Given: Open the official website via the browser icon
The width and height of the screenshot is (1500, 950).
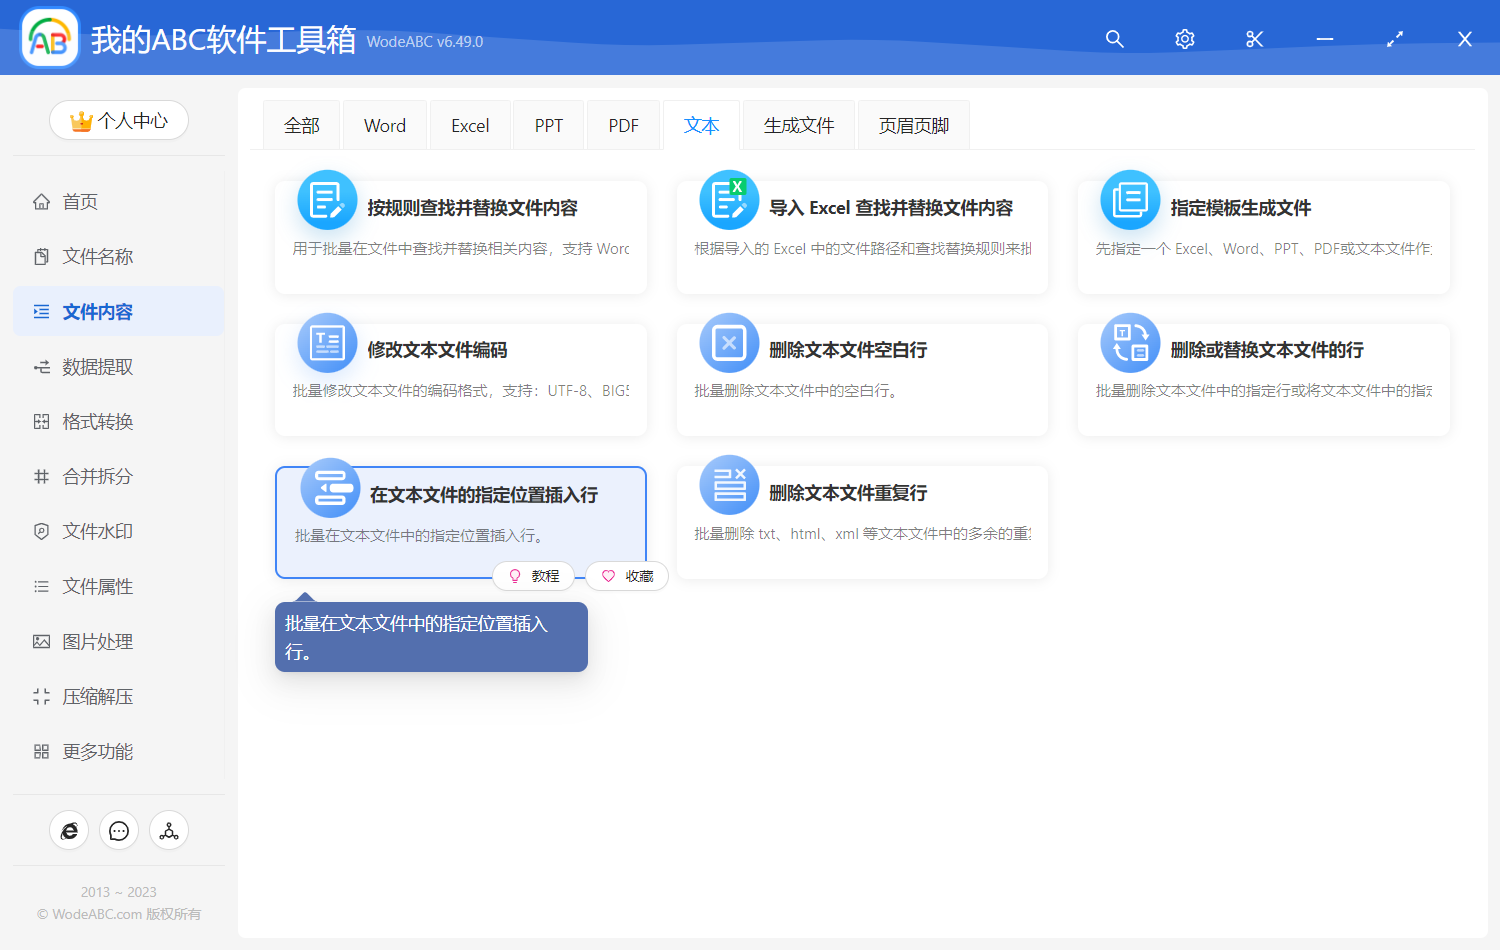Looking at the screenshot, I should point(69,830).
